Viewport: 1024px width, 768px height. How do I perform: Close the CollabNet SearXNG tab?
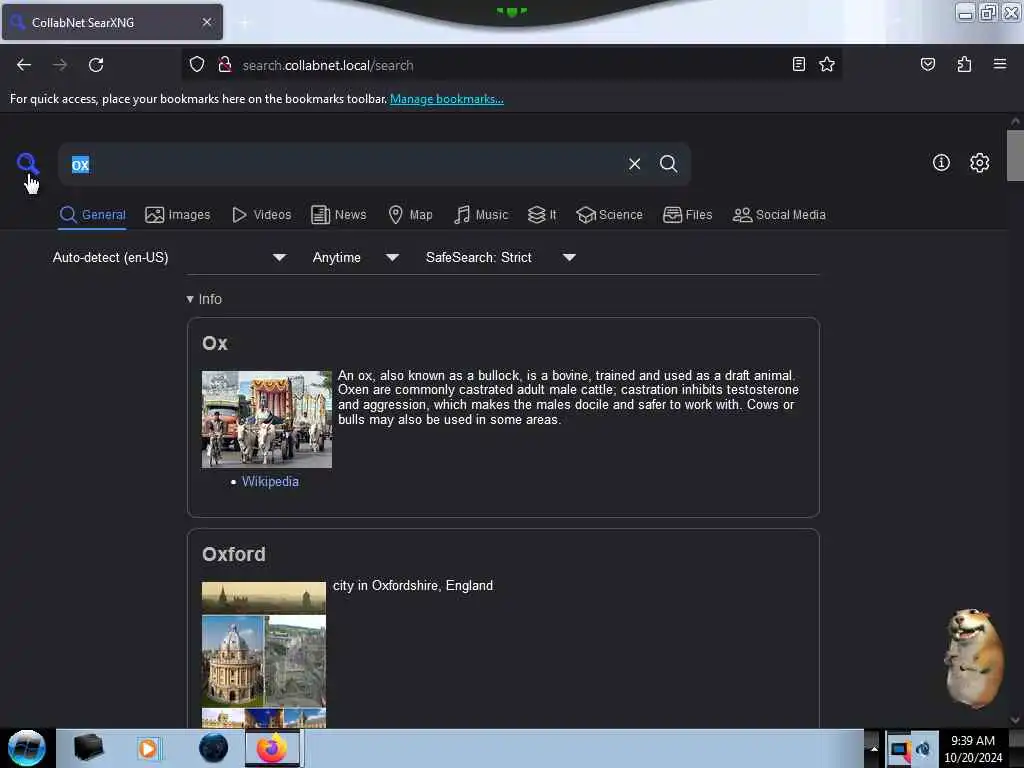(x=206, y=22)
